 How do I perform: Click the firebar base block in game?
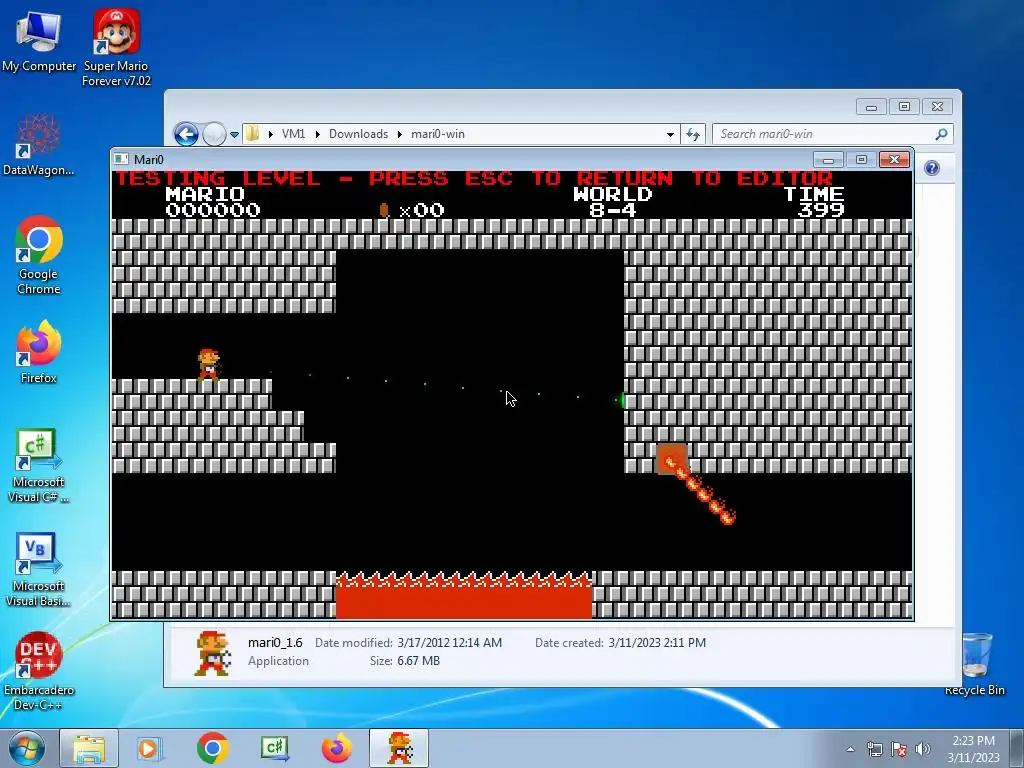tap(672, 460)
